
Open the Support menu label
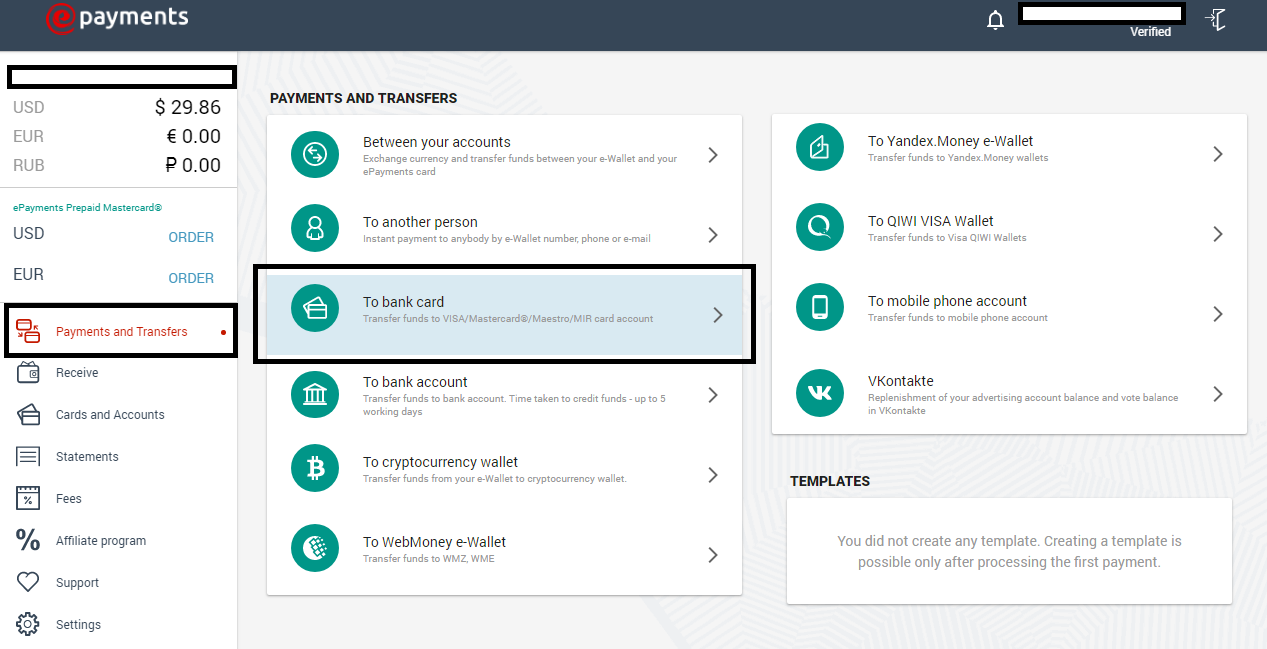point(77,583)
